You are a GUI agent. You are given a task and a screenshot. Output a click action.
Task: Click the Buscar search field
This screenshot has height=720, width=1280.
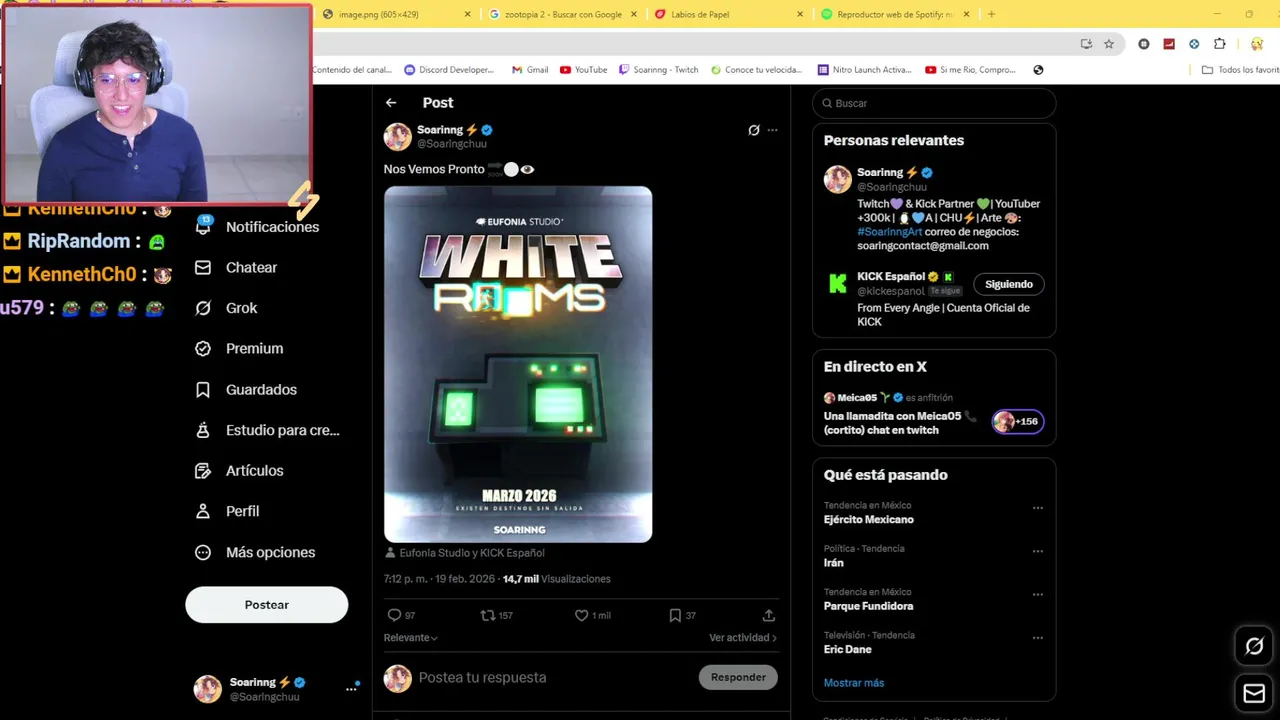[x=934, y=103]
